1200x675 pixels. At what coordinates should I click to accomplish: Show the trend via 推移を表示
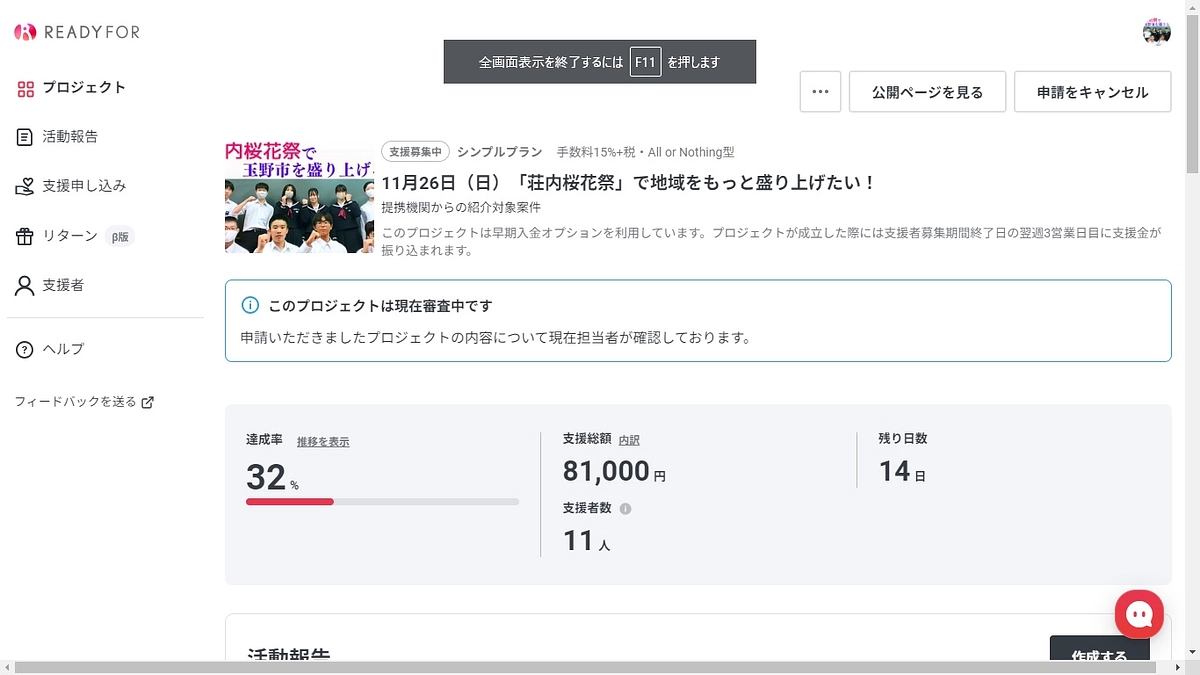point(321,440)
